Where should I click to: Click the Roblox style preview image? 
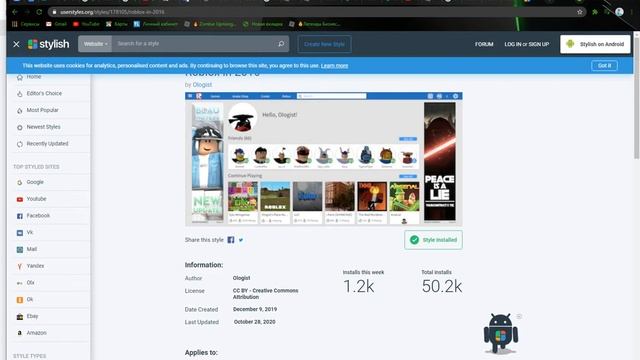click(324, 159)
